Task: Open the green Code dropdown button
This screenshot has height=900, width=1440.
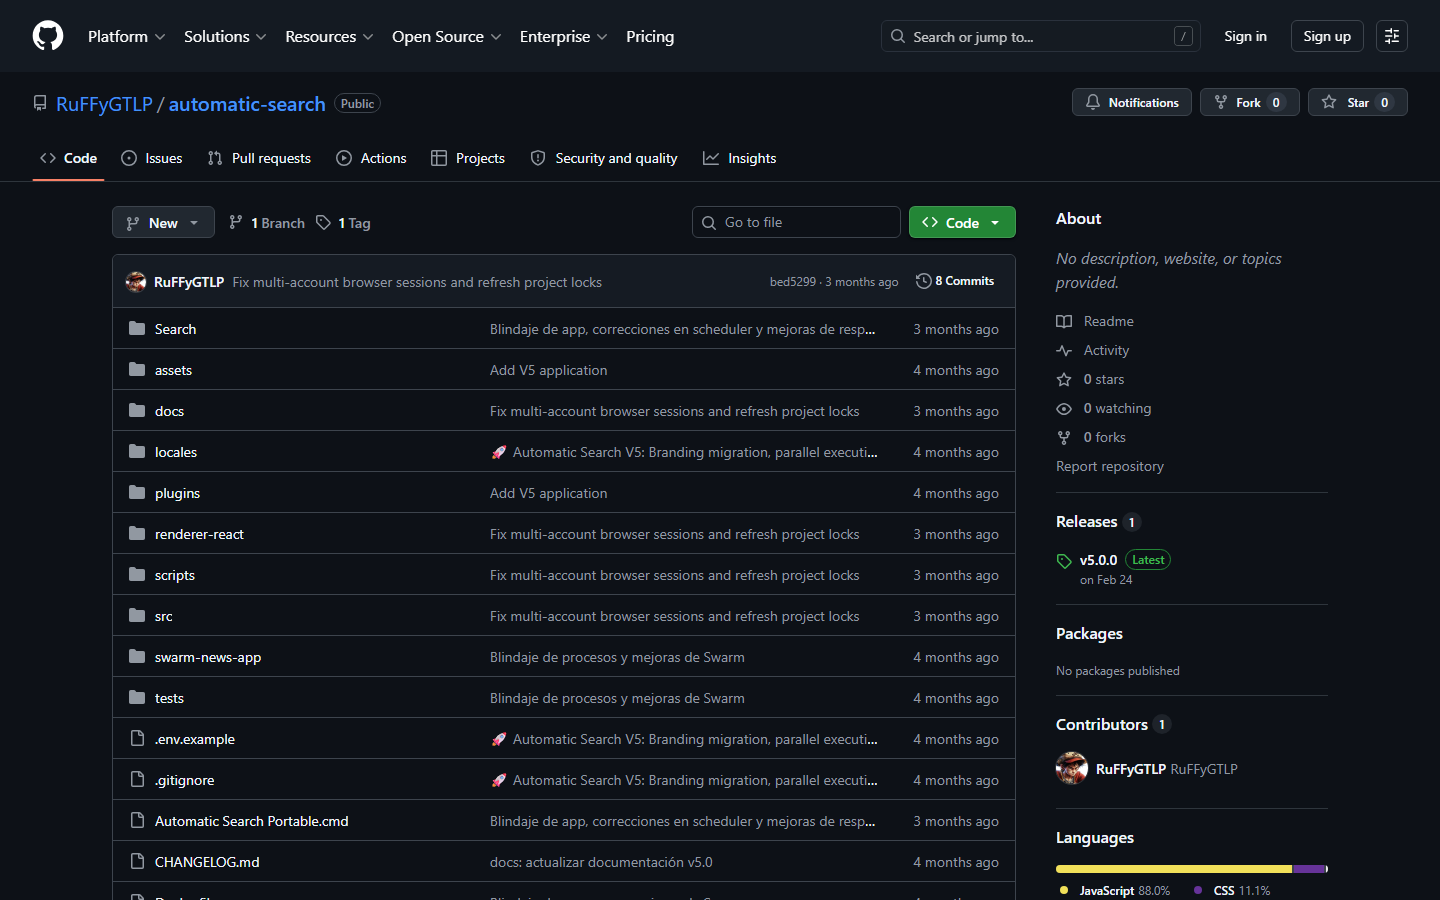Action: pyautogui.click(x=962, y=222)
